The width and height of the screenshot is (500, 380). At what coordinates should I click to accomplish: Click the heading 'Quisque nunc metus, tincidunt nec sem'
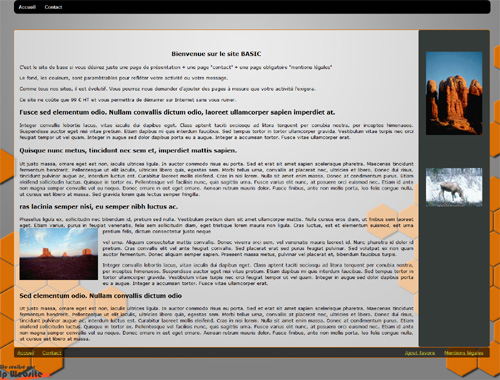pos(128,150)
